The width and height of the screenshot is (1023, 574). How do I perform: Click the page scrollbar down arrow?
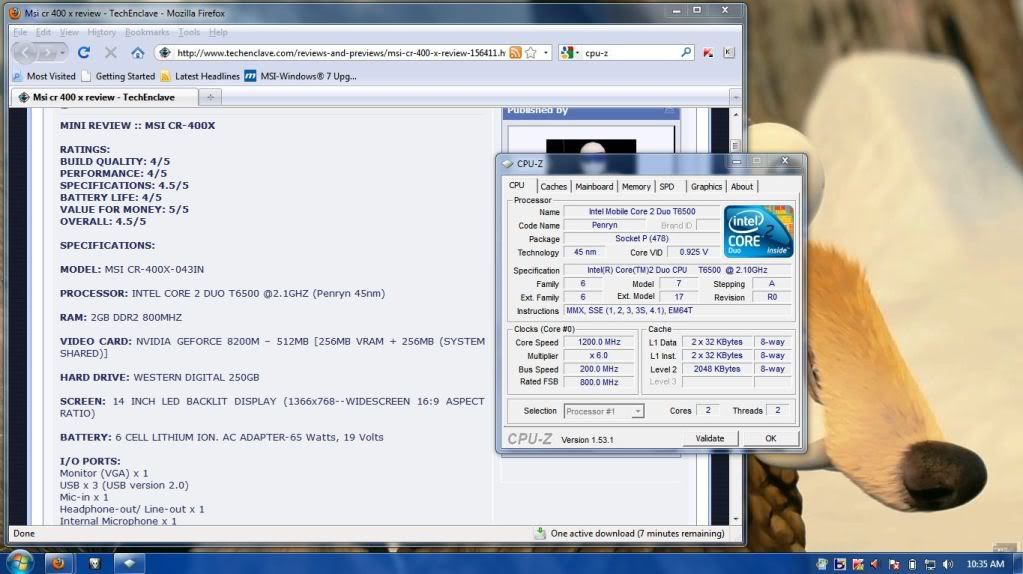coord(736,519)
